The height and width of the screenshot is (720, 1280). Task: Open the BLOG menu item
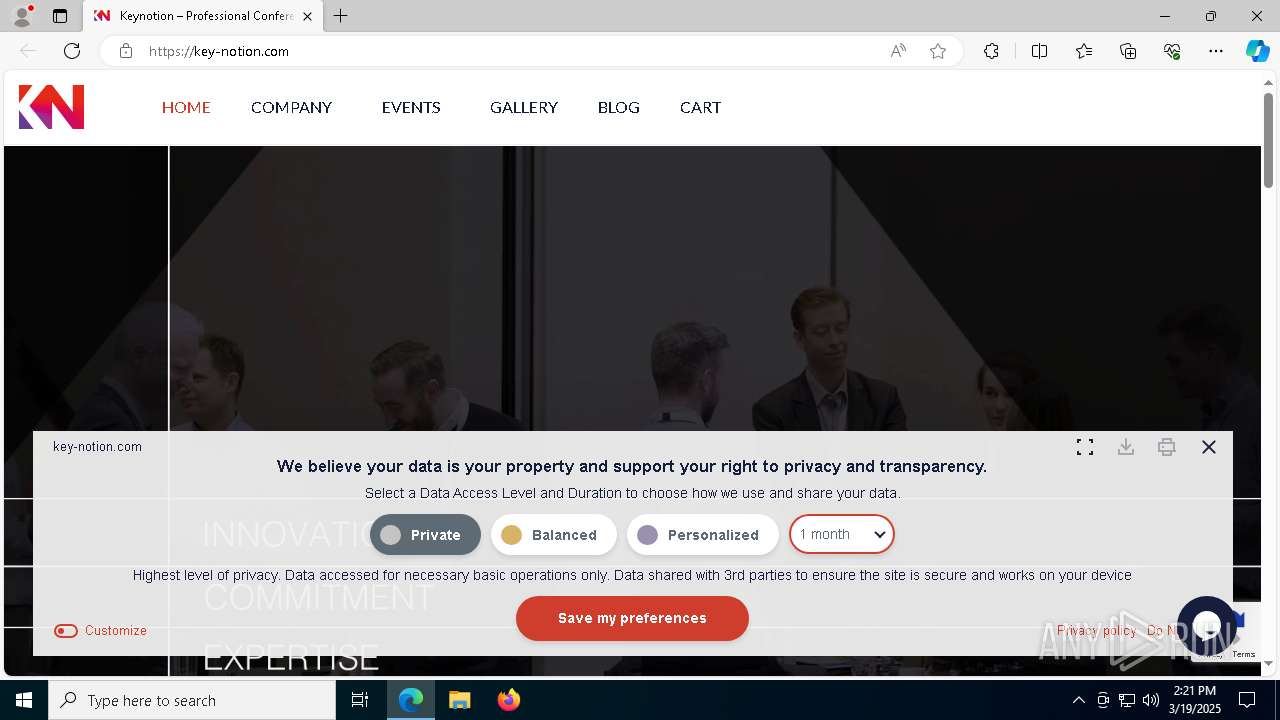(619, 107)
